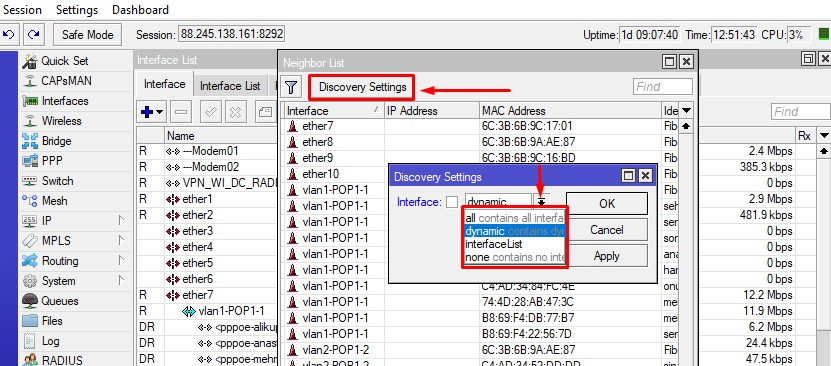Select ether8 row in Neighbor List
The width and height of the screenshot is (831, 366).
pos(480,142)
